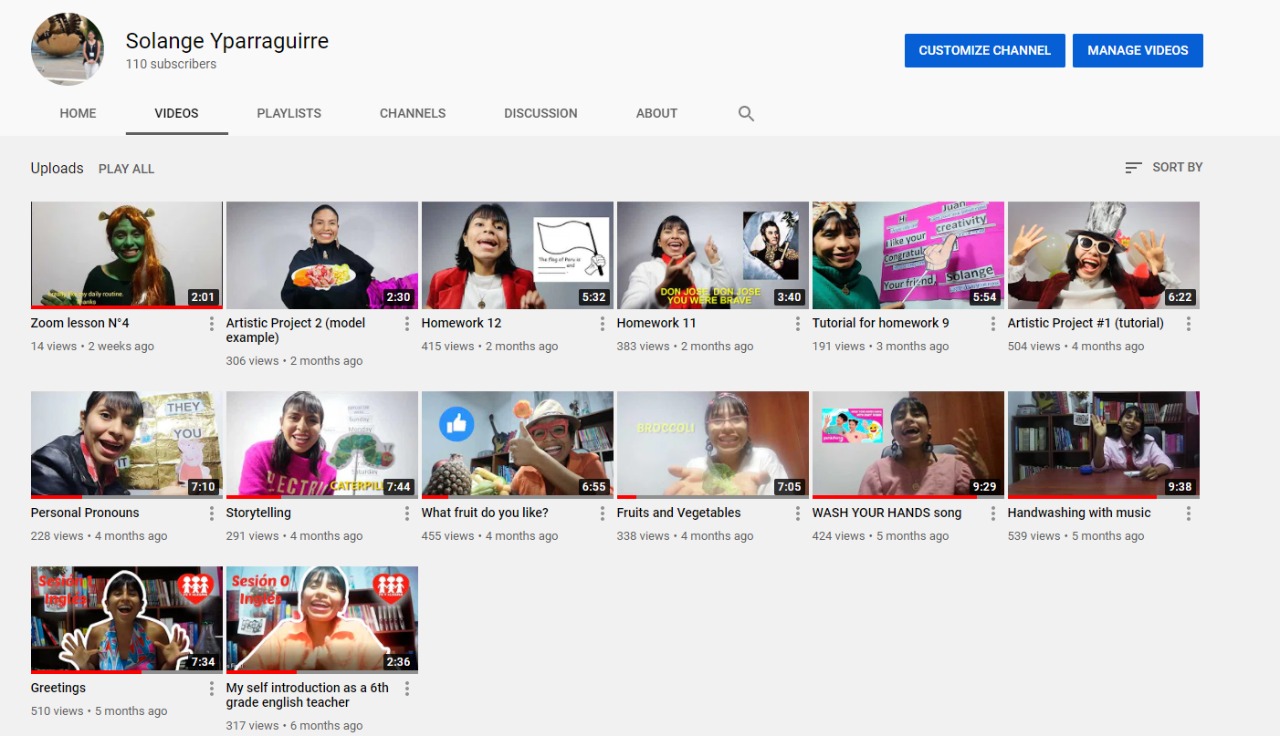Open options for Tutorial for homework 9
Image resolution: width=1280 pixels, height=736 pixels.
pyautogui.click(x=993, y=324)
